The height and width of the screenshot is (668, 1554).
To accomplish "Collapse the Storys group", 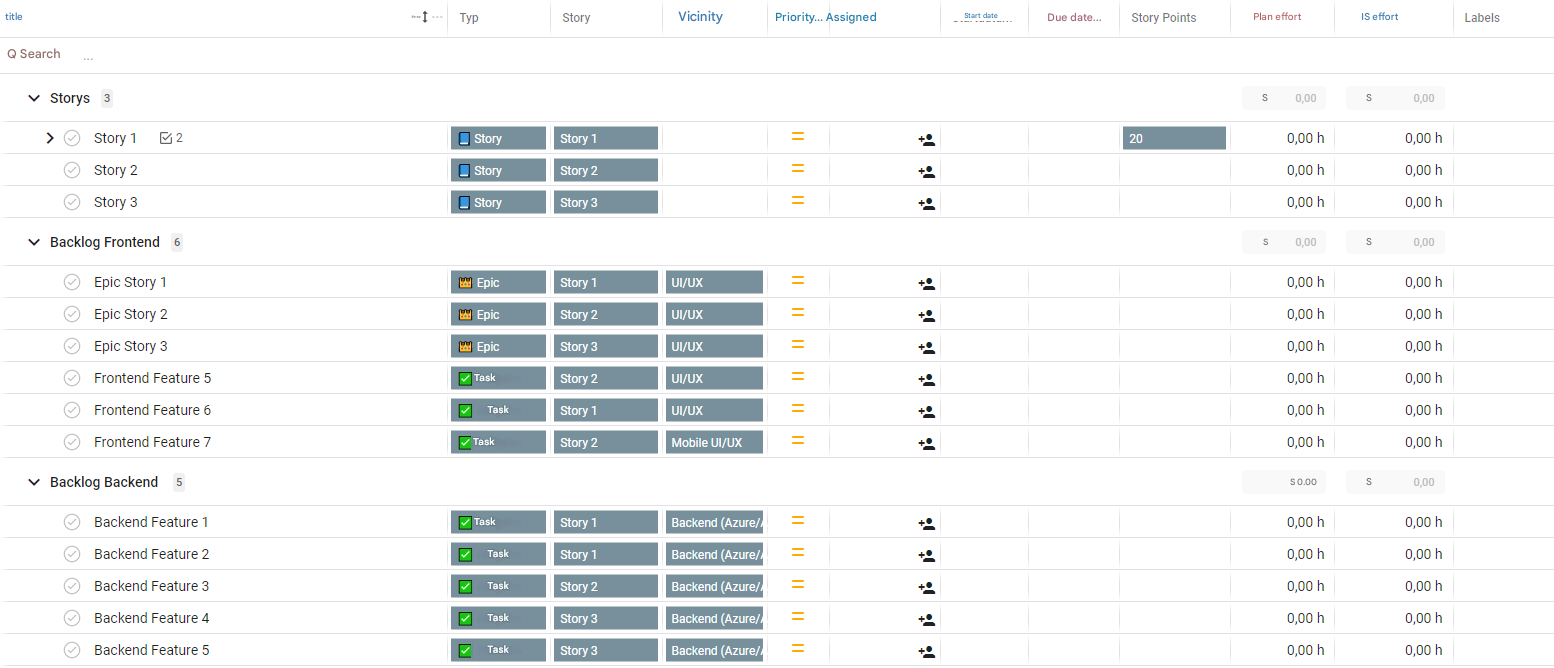I will (34, 98).
